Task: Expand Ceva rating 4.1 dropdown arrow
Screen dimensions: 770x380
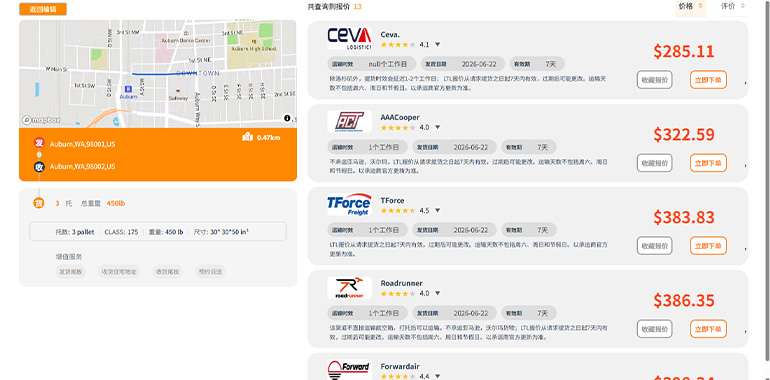Action: point(438,45)
